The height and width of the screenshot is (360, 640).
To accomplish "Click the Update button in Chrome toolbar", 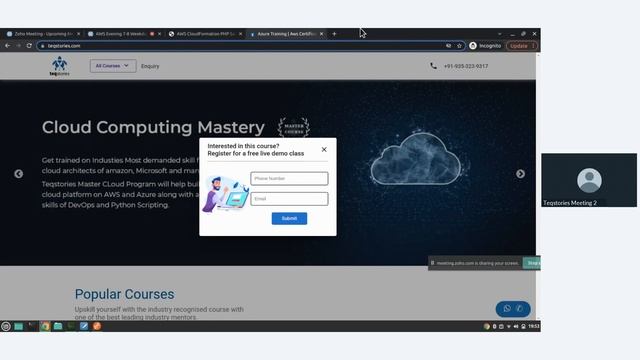I will (x=522, y=46).
